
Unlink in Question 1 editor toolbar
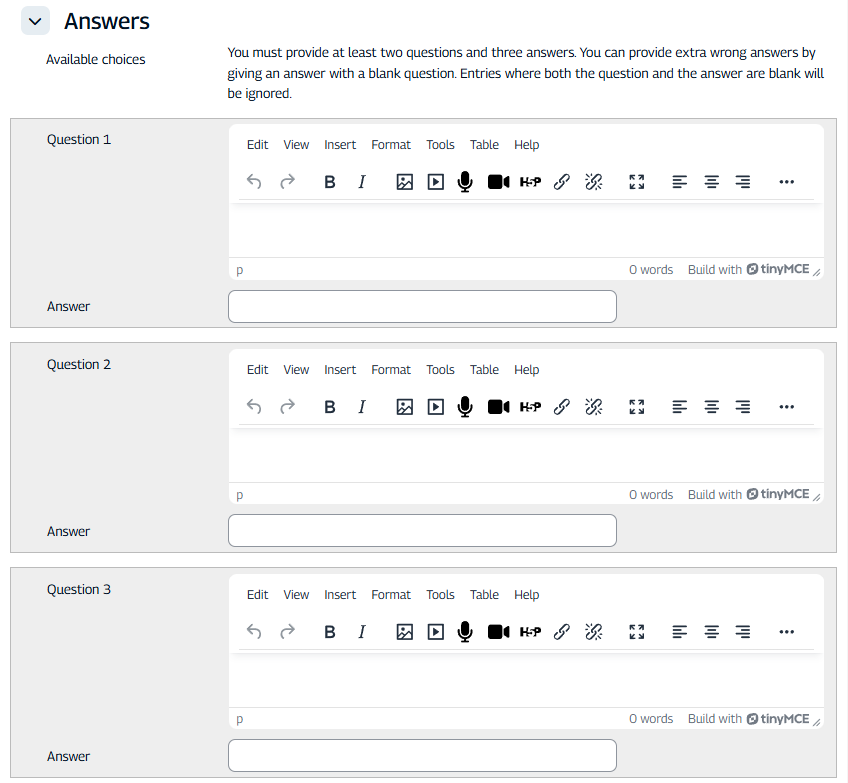click(593, 182)
